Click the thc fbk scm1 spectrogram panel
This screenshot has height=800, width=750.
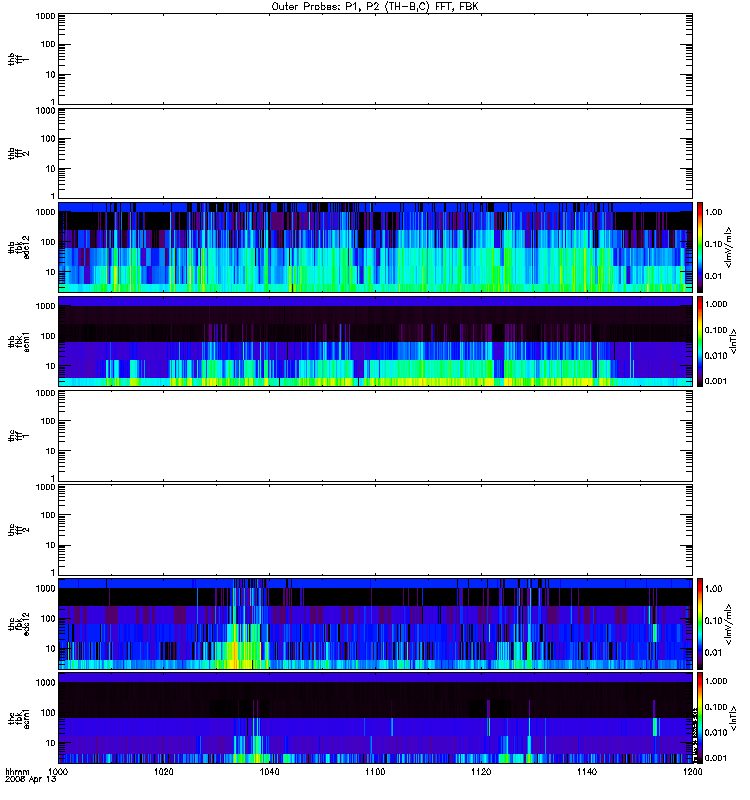point(375,718)
